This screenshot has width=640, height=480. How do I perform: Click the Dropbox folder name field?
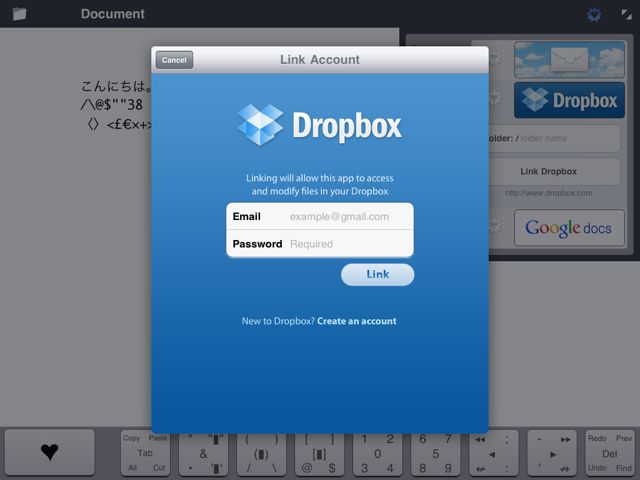point(554,138)
